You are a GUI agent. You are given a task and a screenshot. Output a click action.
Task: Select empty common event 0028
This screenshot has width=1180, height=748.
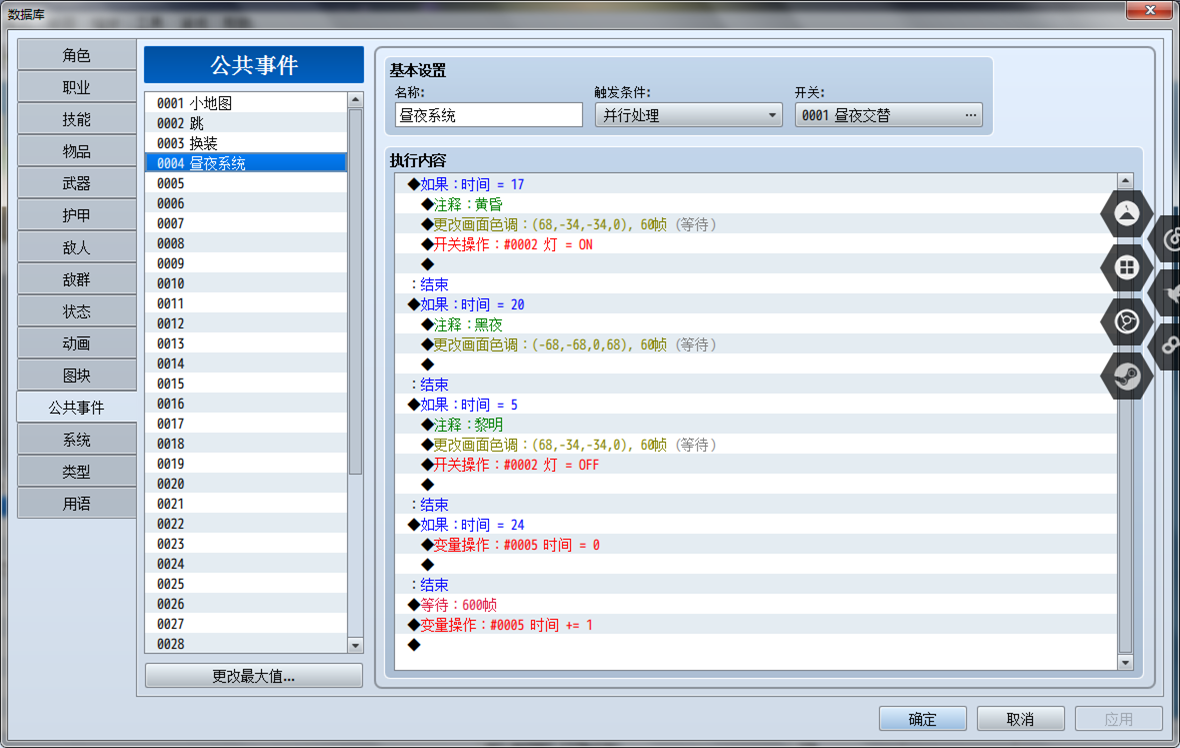(246, 643)
